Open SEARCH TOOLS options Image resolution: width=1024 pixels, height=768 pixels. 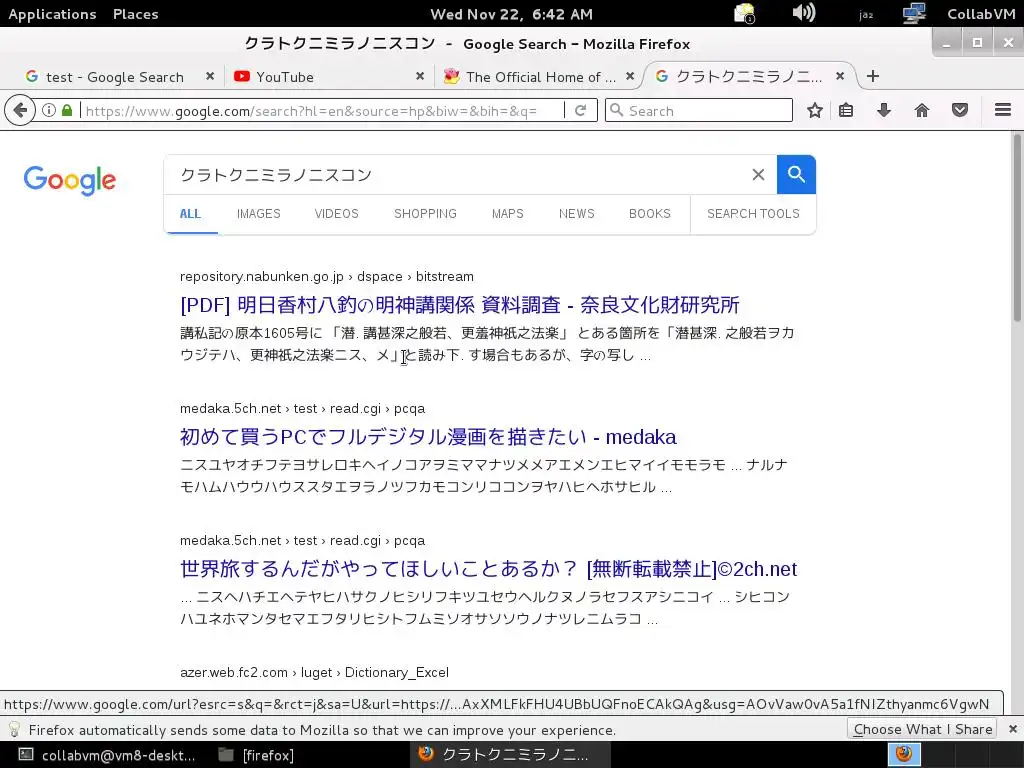[753, 214]
